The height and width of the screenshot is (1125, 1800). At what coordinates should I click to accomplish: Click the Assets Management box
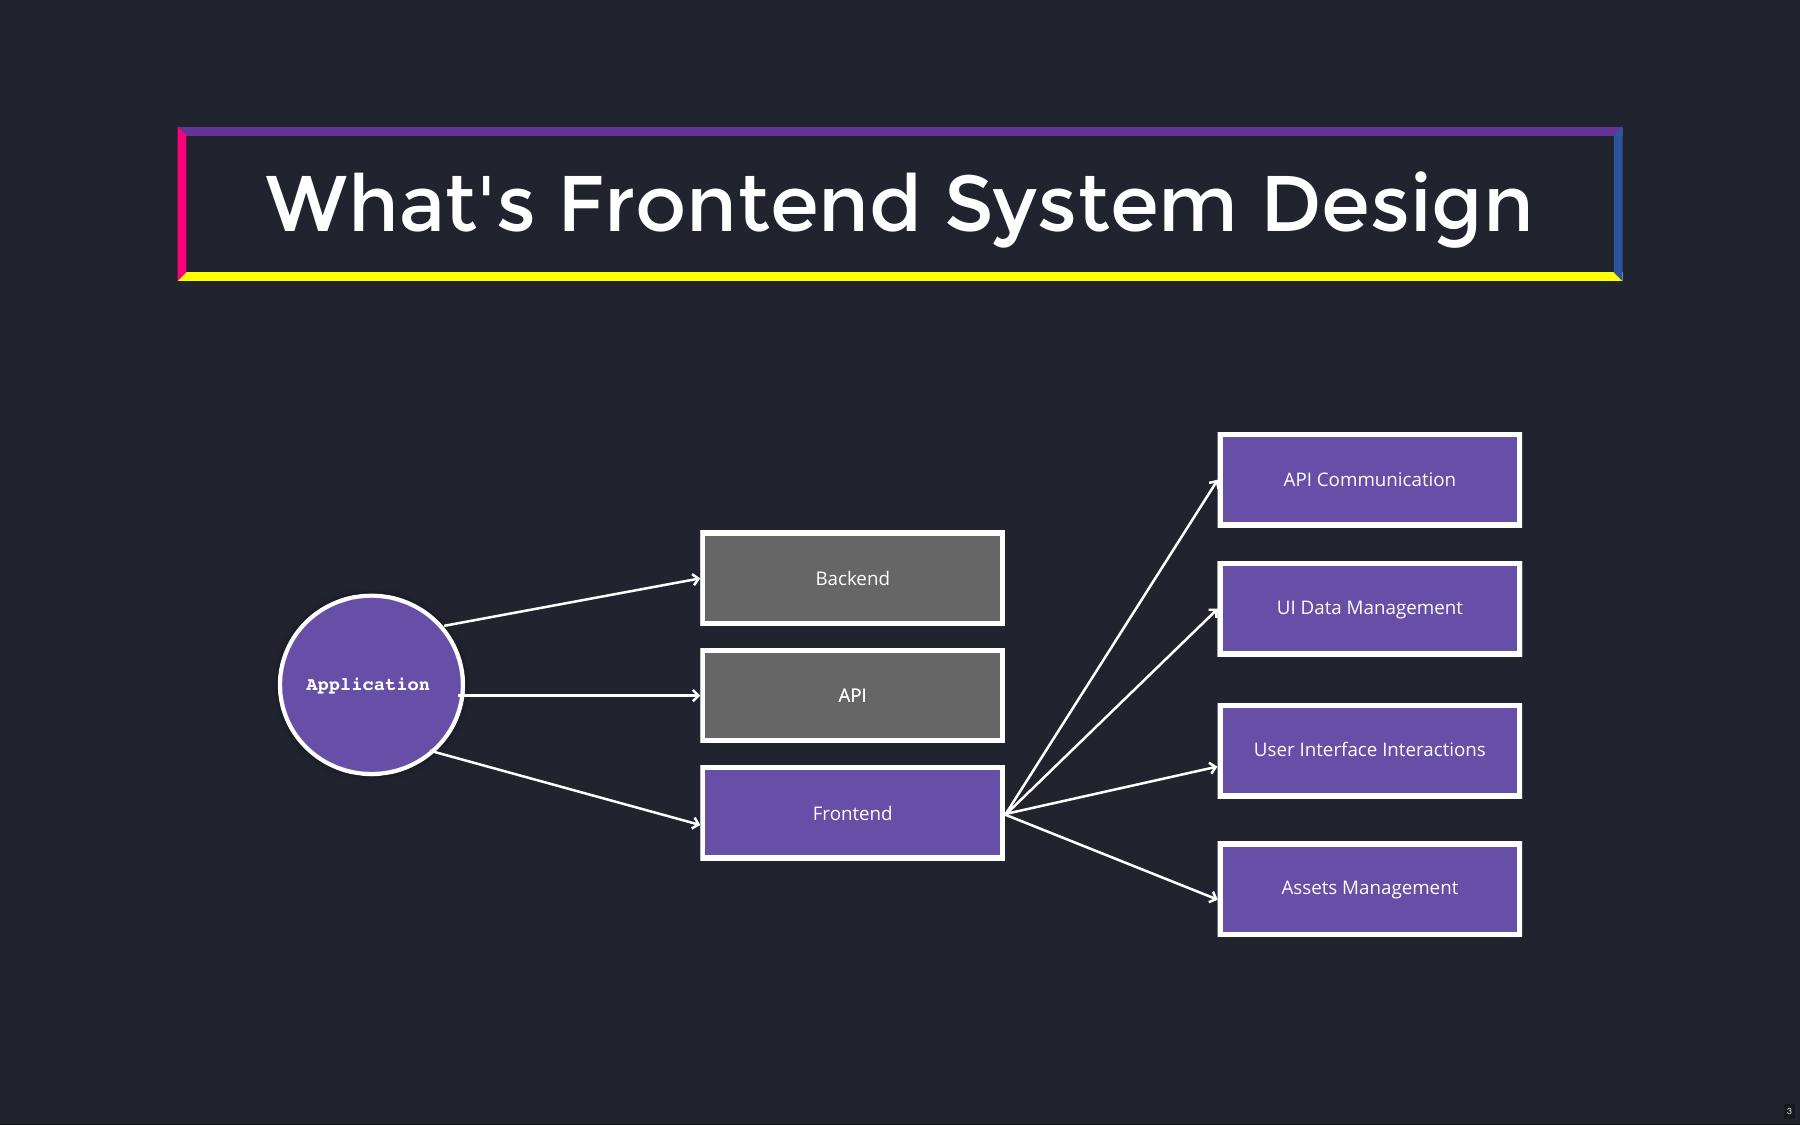tap(1369, 888)
